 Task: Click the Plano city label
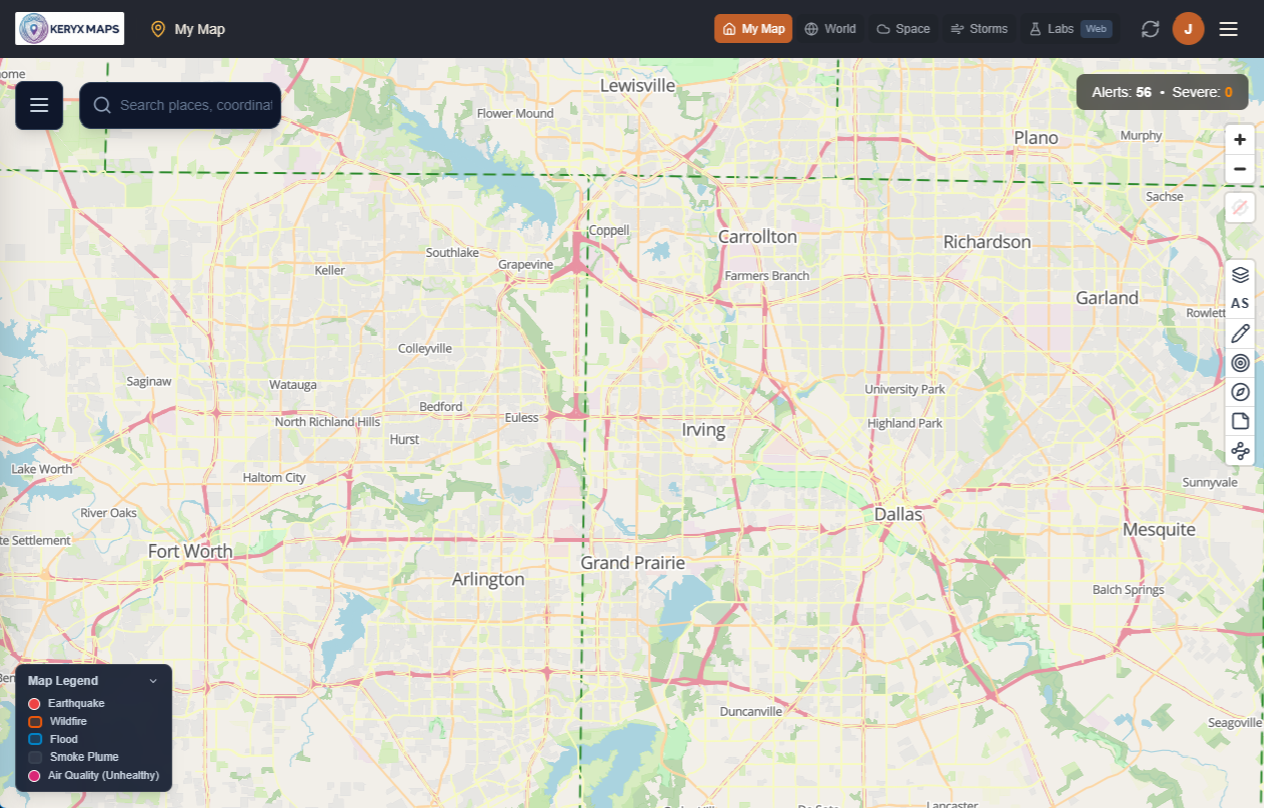(1036, 138)
